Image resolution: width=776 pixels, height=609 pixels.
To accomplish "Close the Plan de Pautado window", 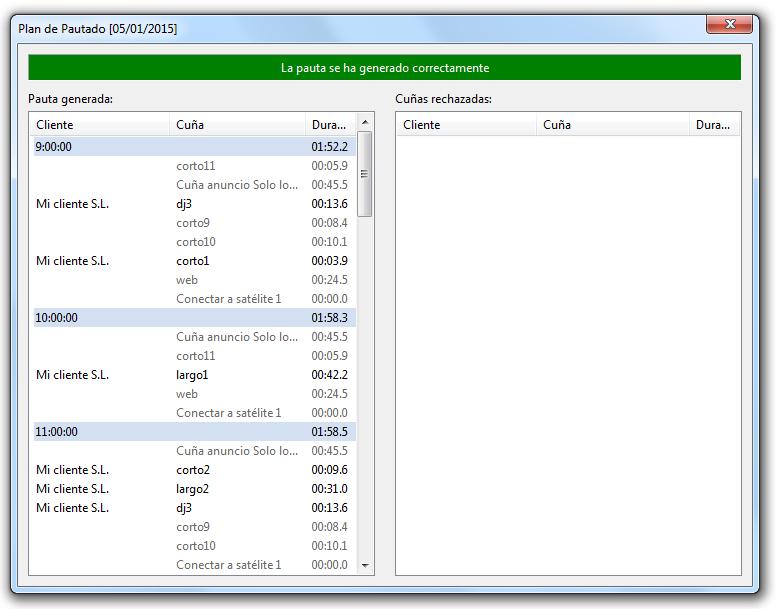I will tap(729, 24).
